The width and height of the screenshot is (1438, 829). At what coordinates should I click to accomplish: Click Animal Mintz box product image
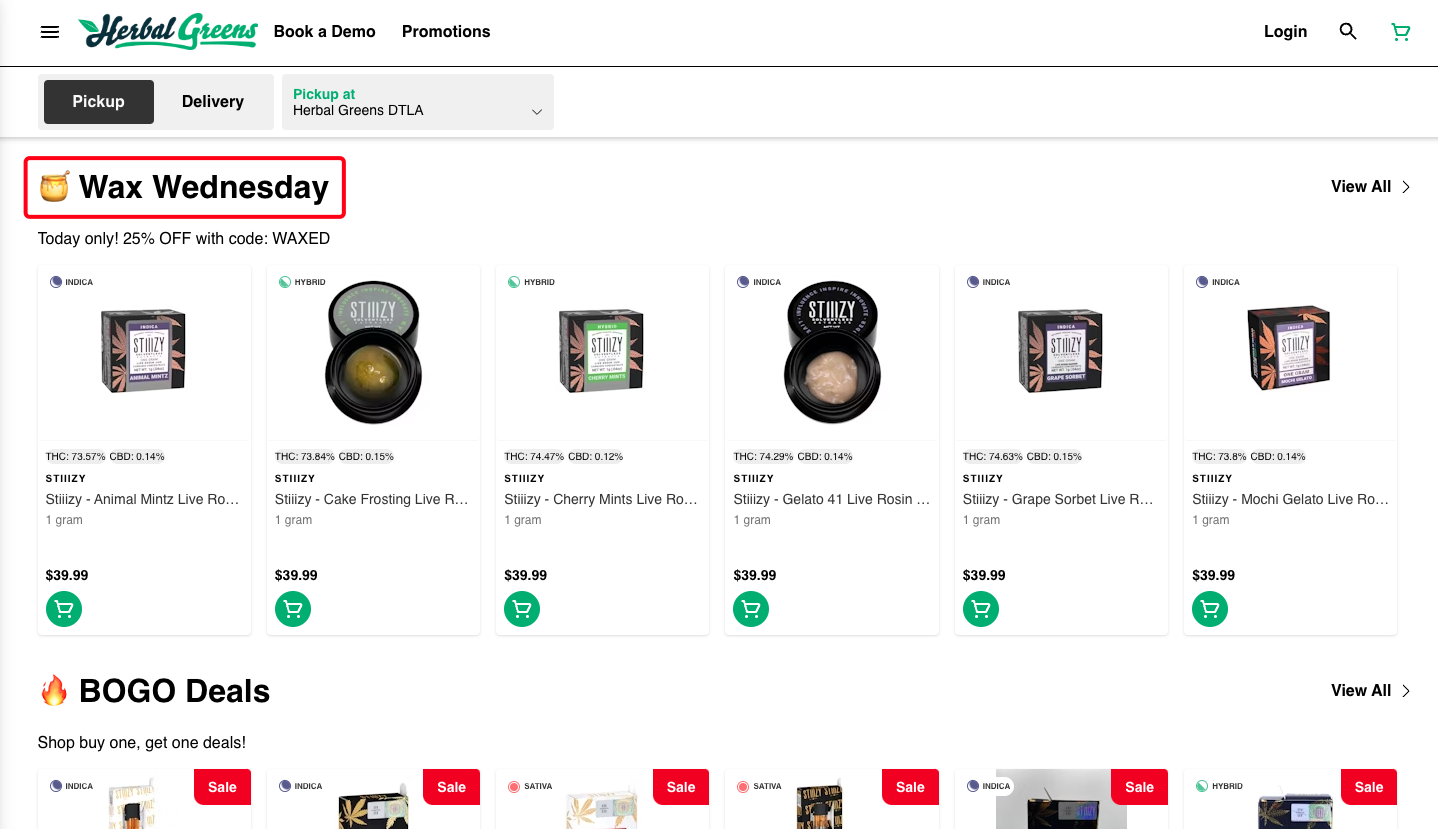[144, 350]
